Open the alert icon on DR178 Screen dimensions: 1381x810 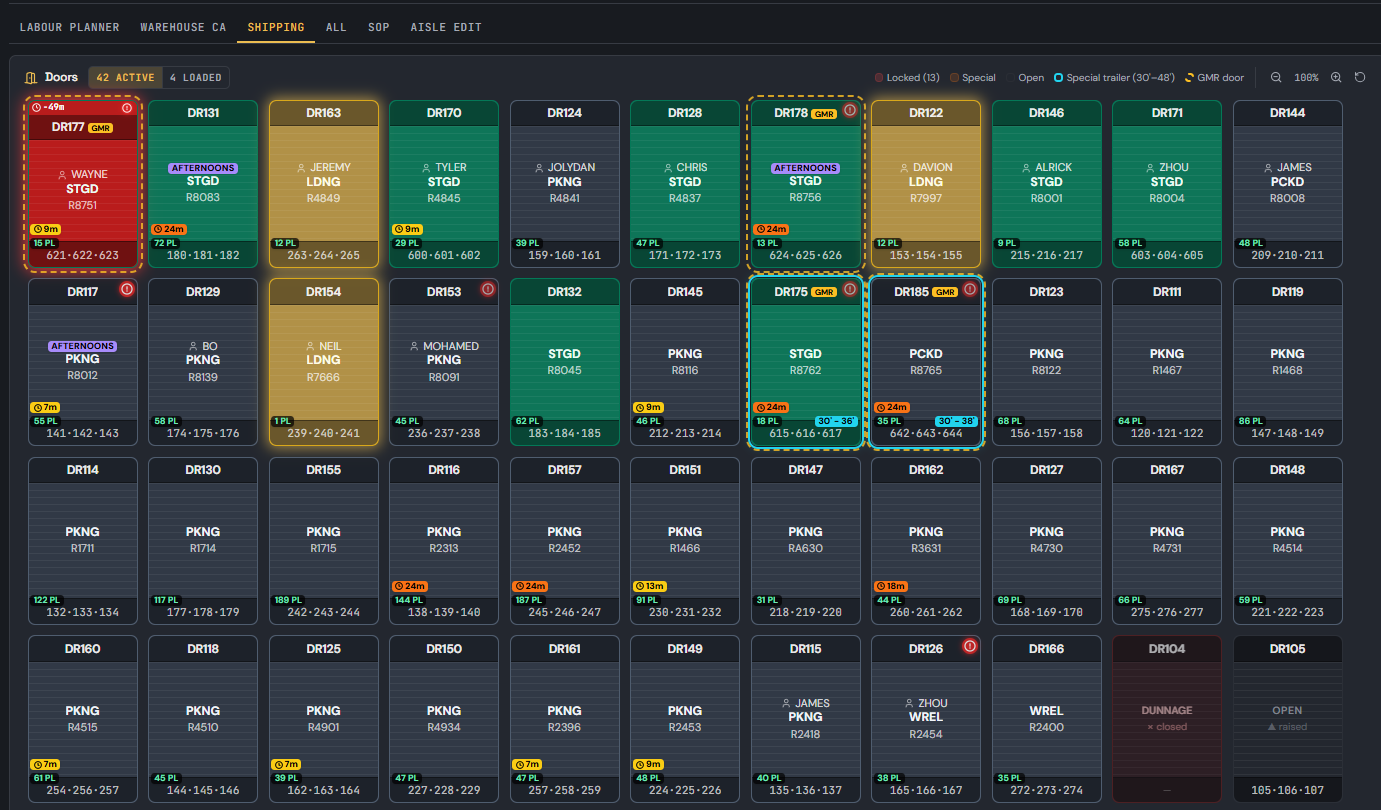[x=850, y=110]
